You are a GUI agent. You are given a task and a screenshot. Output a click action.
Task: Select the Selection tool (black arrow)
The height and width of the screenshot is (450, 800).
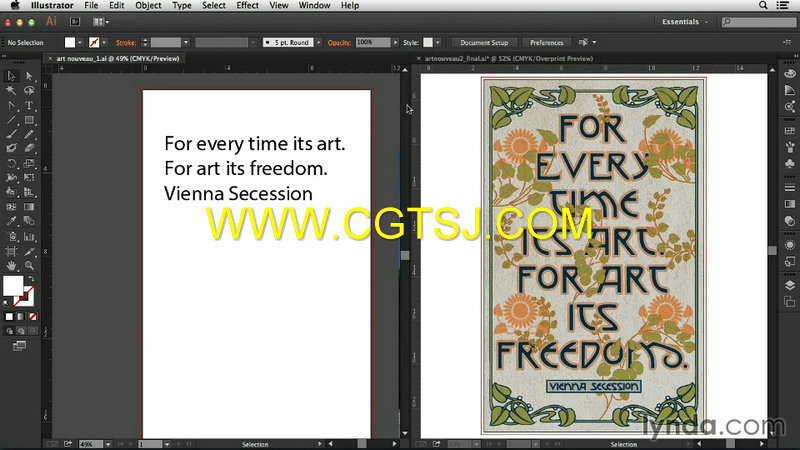point(11,76)
